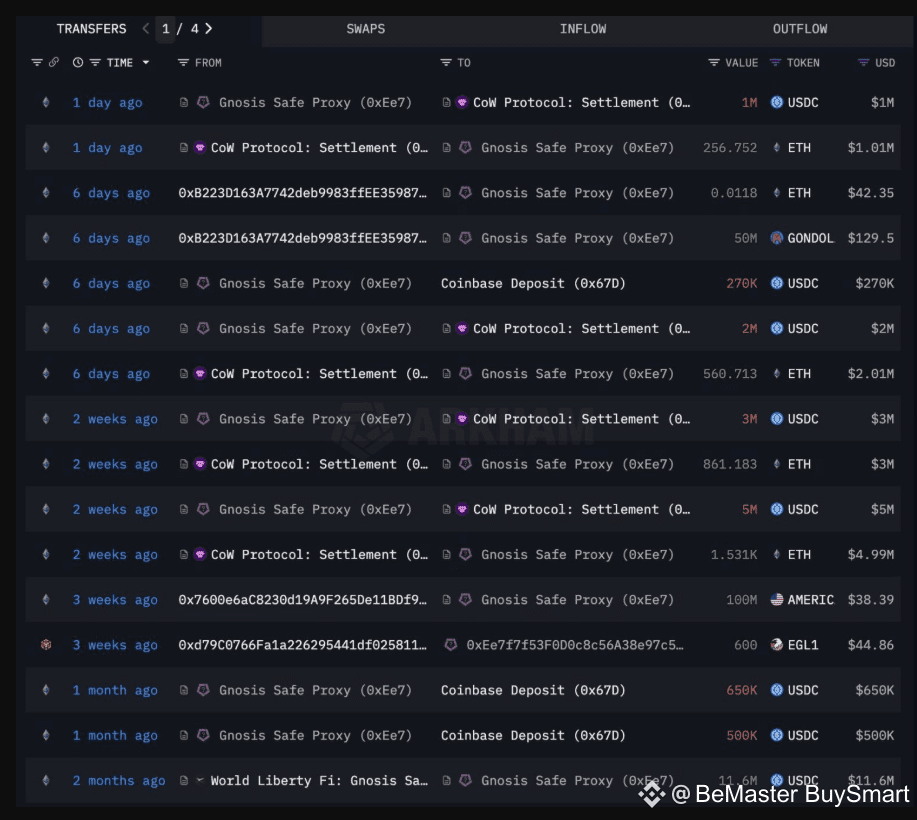917x820 pixels.
Task: Click the $1.01M USD amount
Action: (x=870, y=148)
